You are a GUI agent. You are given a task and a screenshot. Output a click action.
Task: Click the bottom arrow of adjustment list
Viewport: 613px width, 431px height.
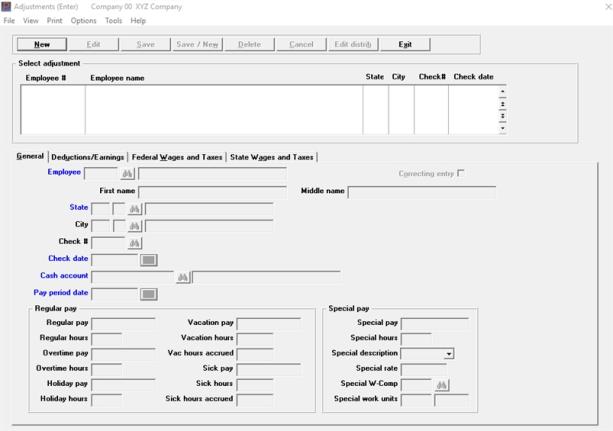pos(502,129)
